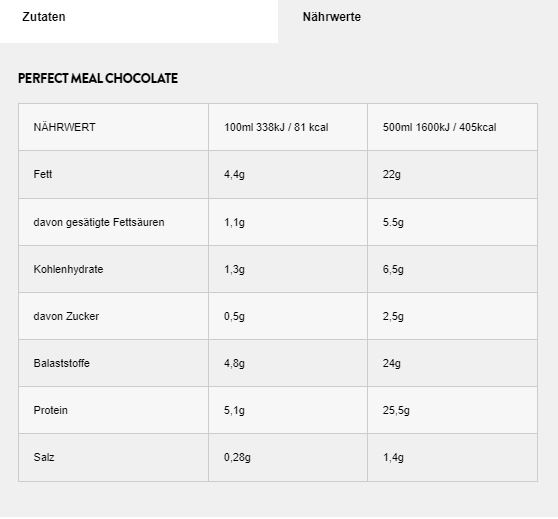Click the 25,5g Protein value
Screen dimensions: 558x519
396,410
